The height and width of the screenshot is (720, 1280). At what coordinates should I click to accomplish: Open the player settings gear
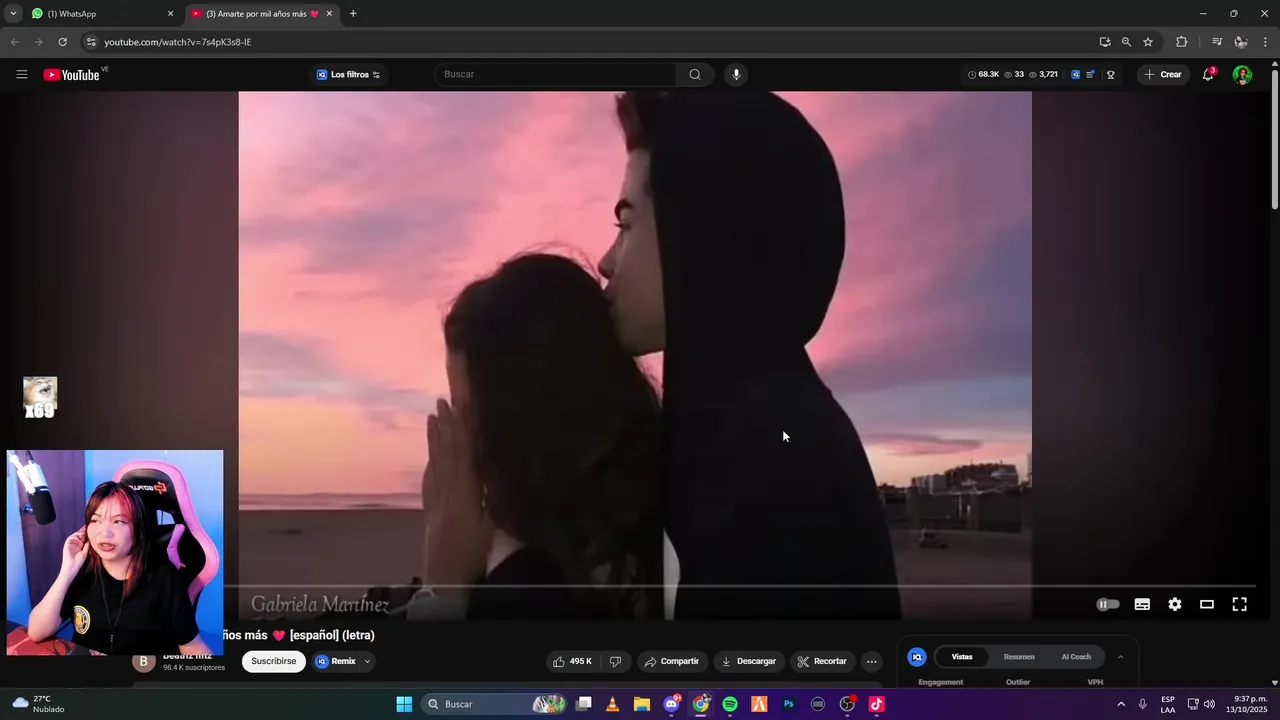1175,604
